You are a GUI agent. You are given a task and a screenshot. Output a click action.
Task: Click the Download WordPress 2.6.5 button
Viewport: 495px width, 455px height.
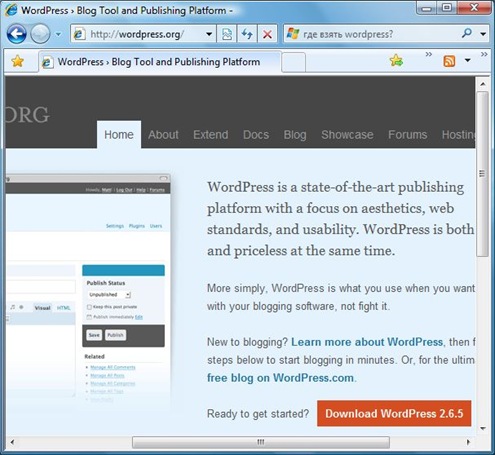pos(394,414)
